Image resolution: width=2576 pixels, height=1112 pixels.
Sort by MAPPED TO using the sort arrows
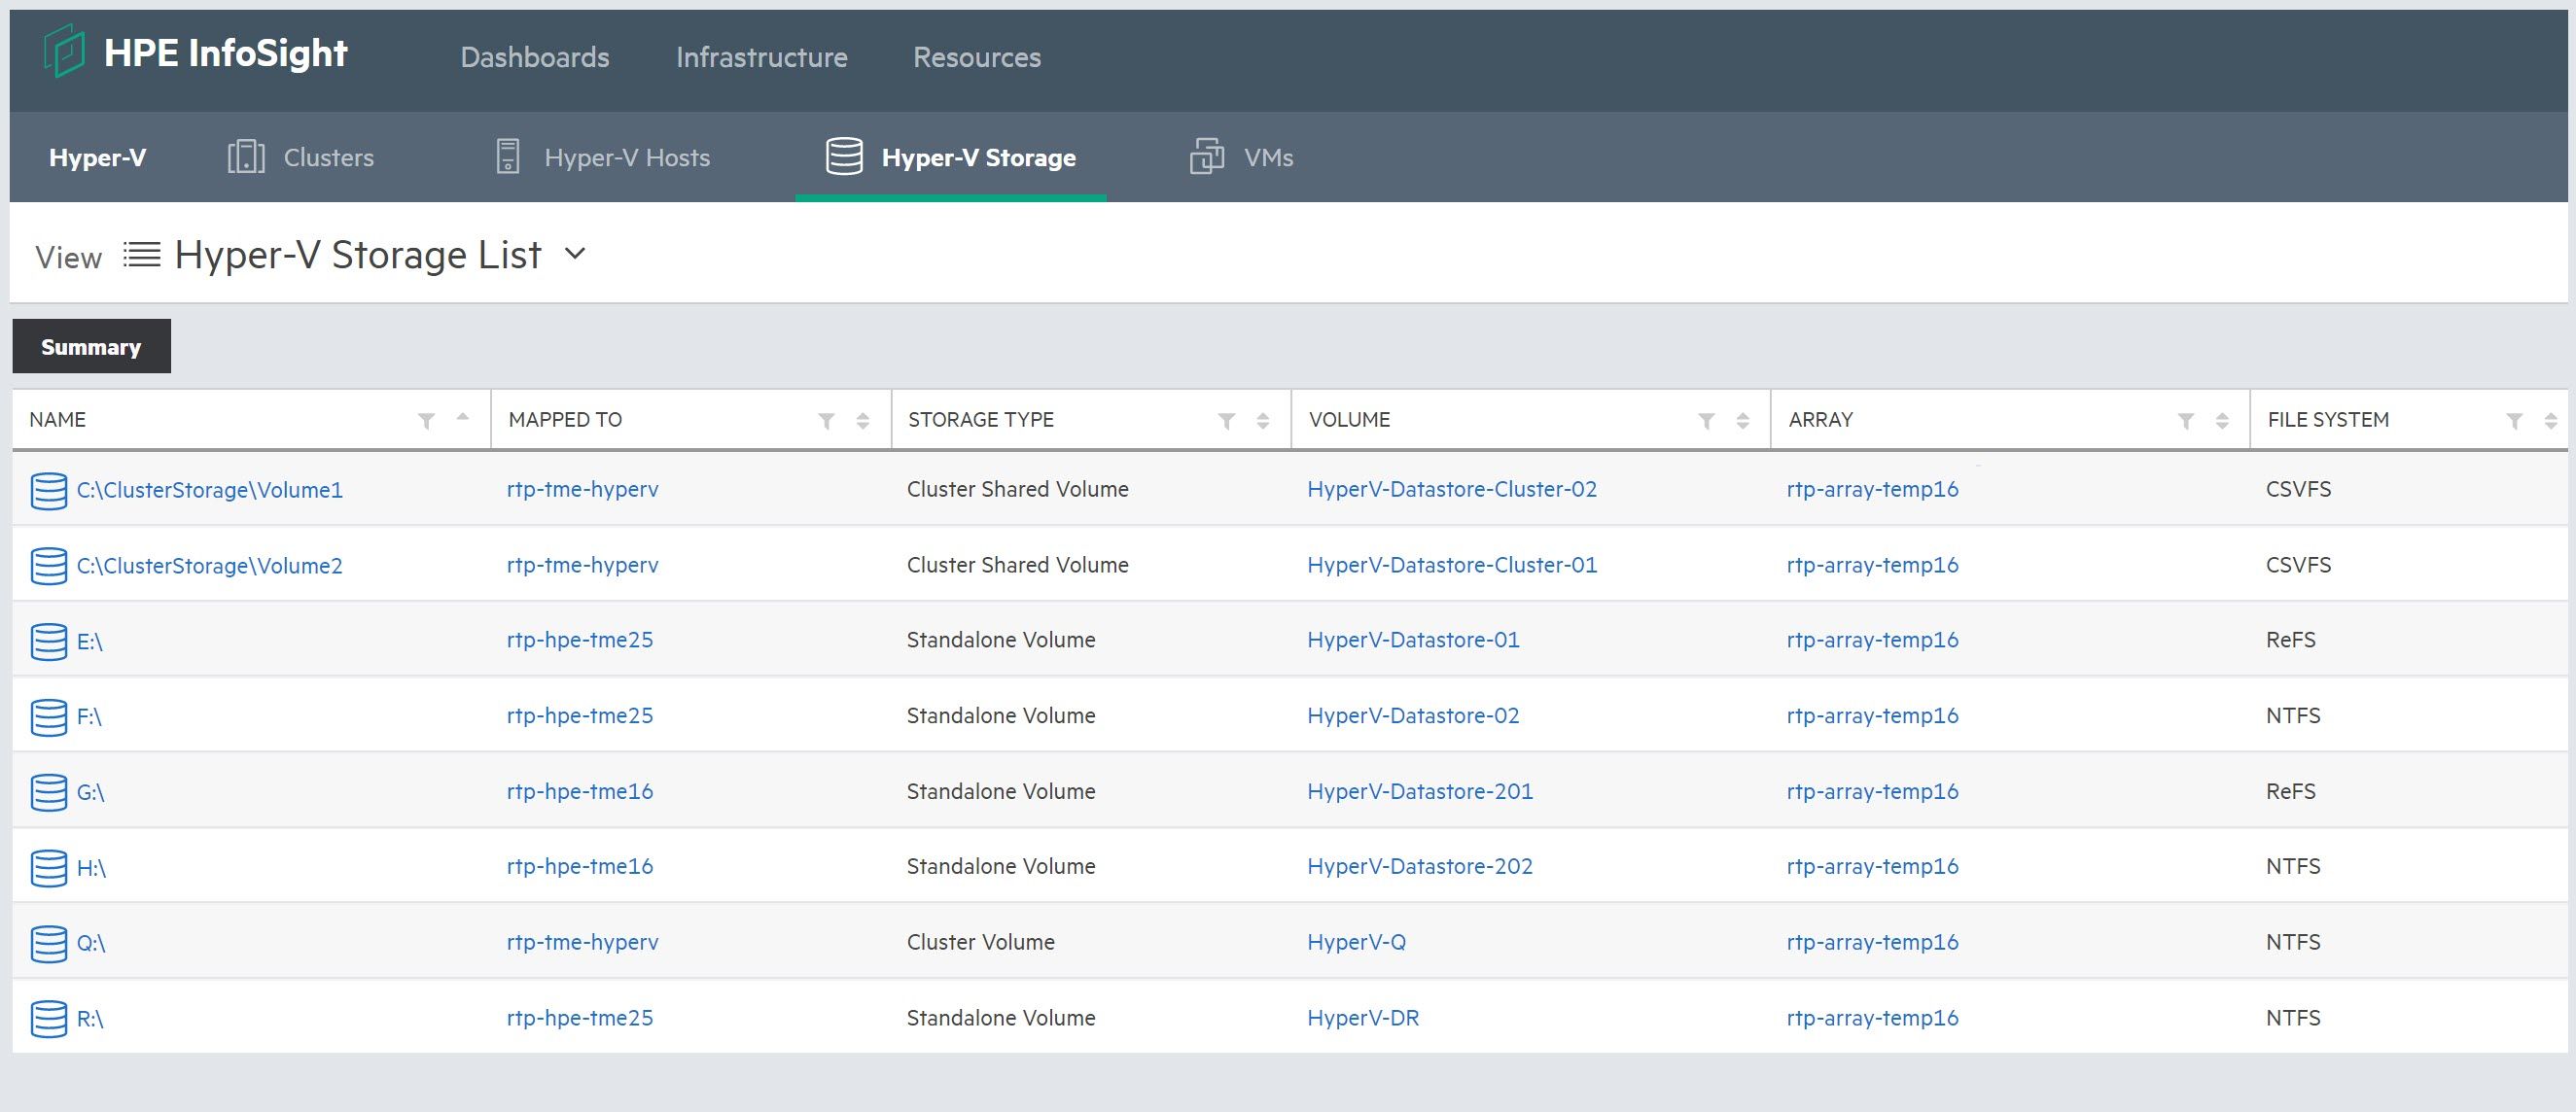click(x=863, y=421)
